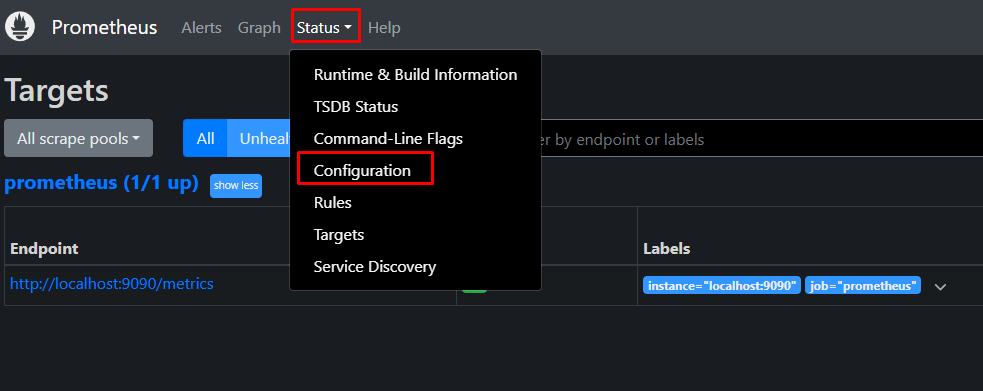Image resolution: width=983 pixels, height=391 pixels.
Task: Select Configuration from Status menu
Action: tap(415, 170)
